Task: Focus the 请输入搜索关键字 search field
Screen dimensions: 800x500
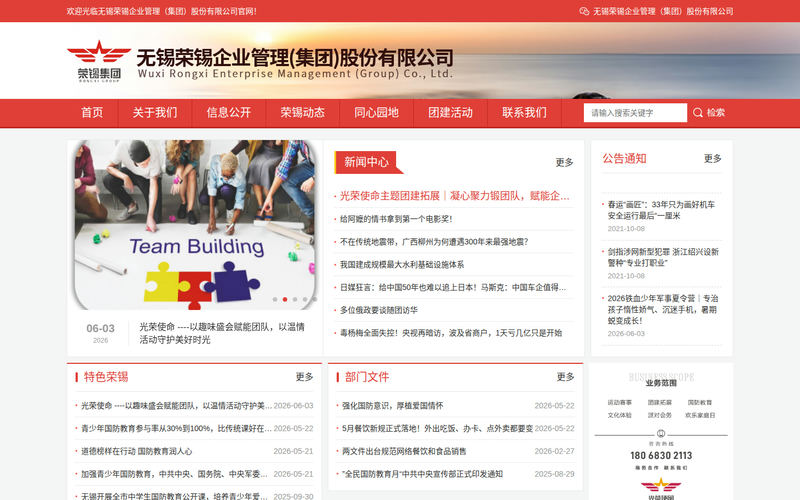Action: click(635, 113)
